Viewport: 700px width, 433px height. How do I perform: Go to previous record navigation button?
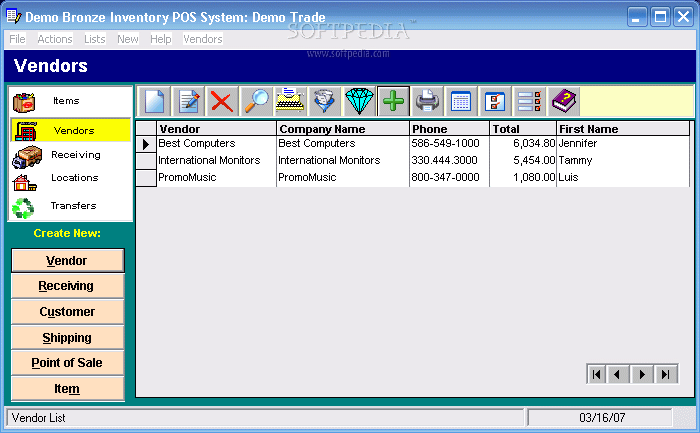pos(618,374)
